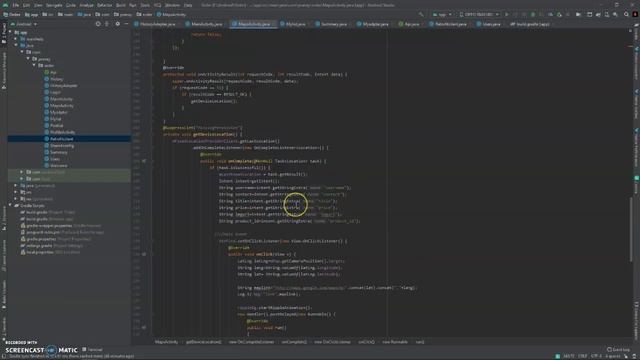Select Api class in project tree
640x360 pixels.
(x=51, y=72)
